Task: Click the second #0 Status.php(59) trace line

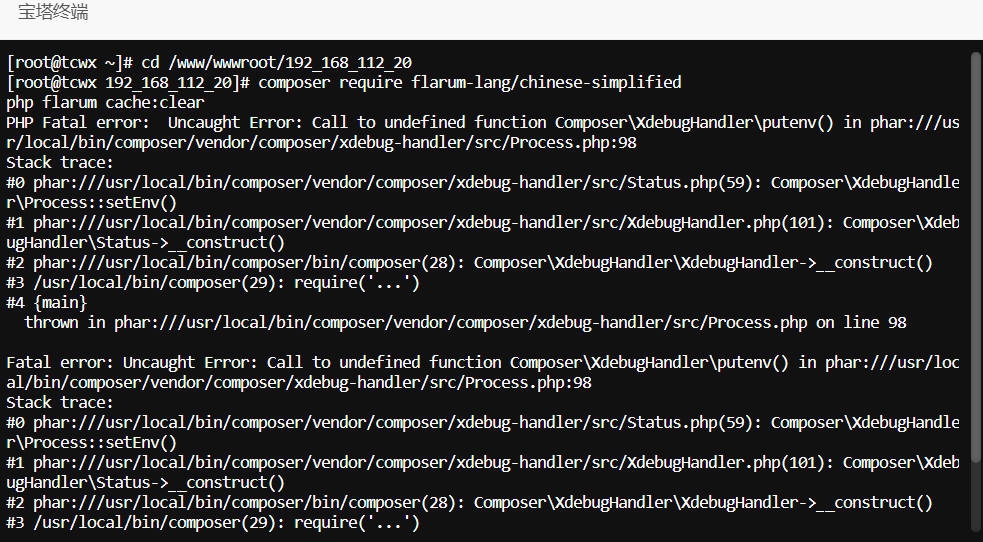Action: (x=483, y=432)
